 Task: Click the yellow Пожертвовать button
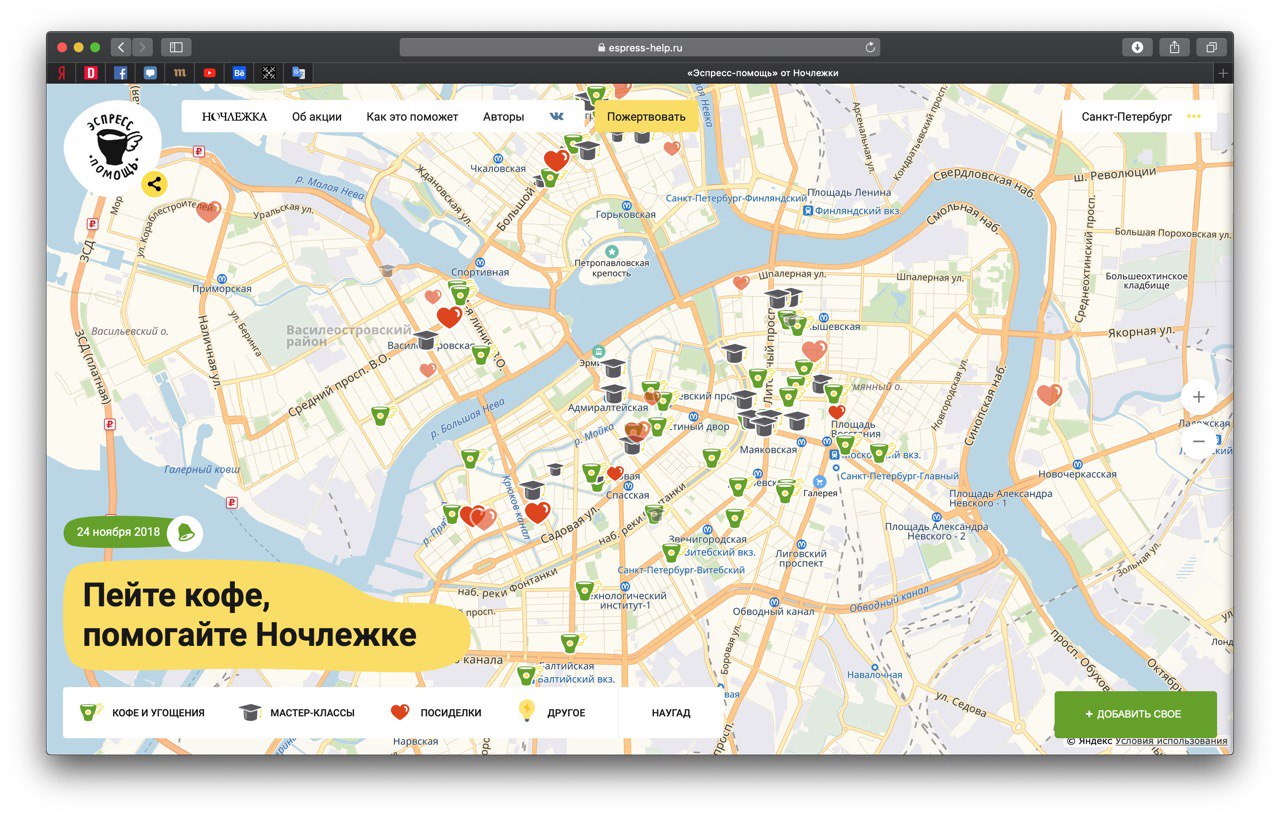(646, 116)
